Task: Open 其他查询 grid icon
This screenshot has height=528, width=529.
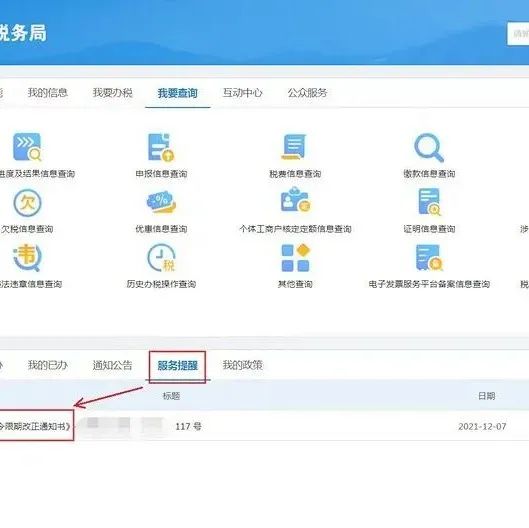Action: coord(296,258)
